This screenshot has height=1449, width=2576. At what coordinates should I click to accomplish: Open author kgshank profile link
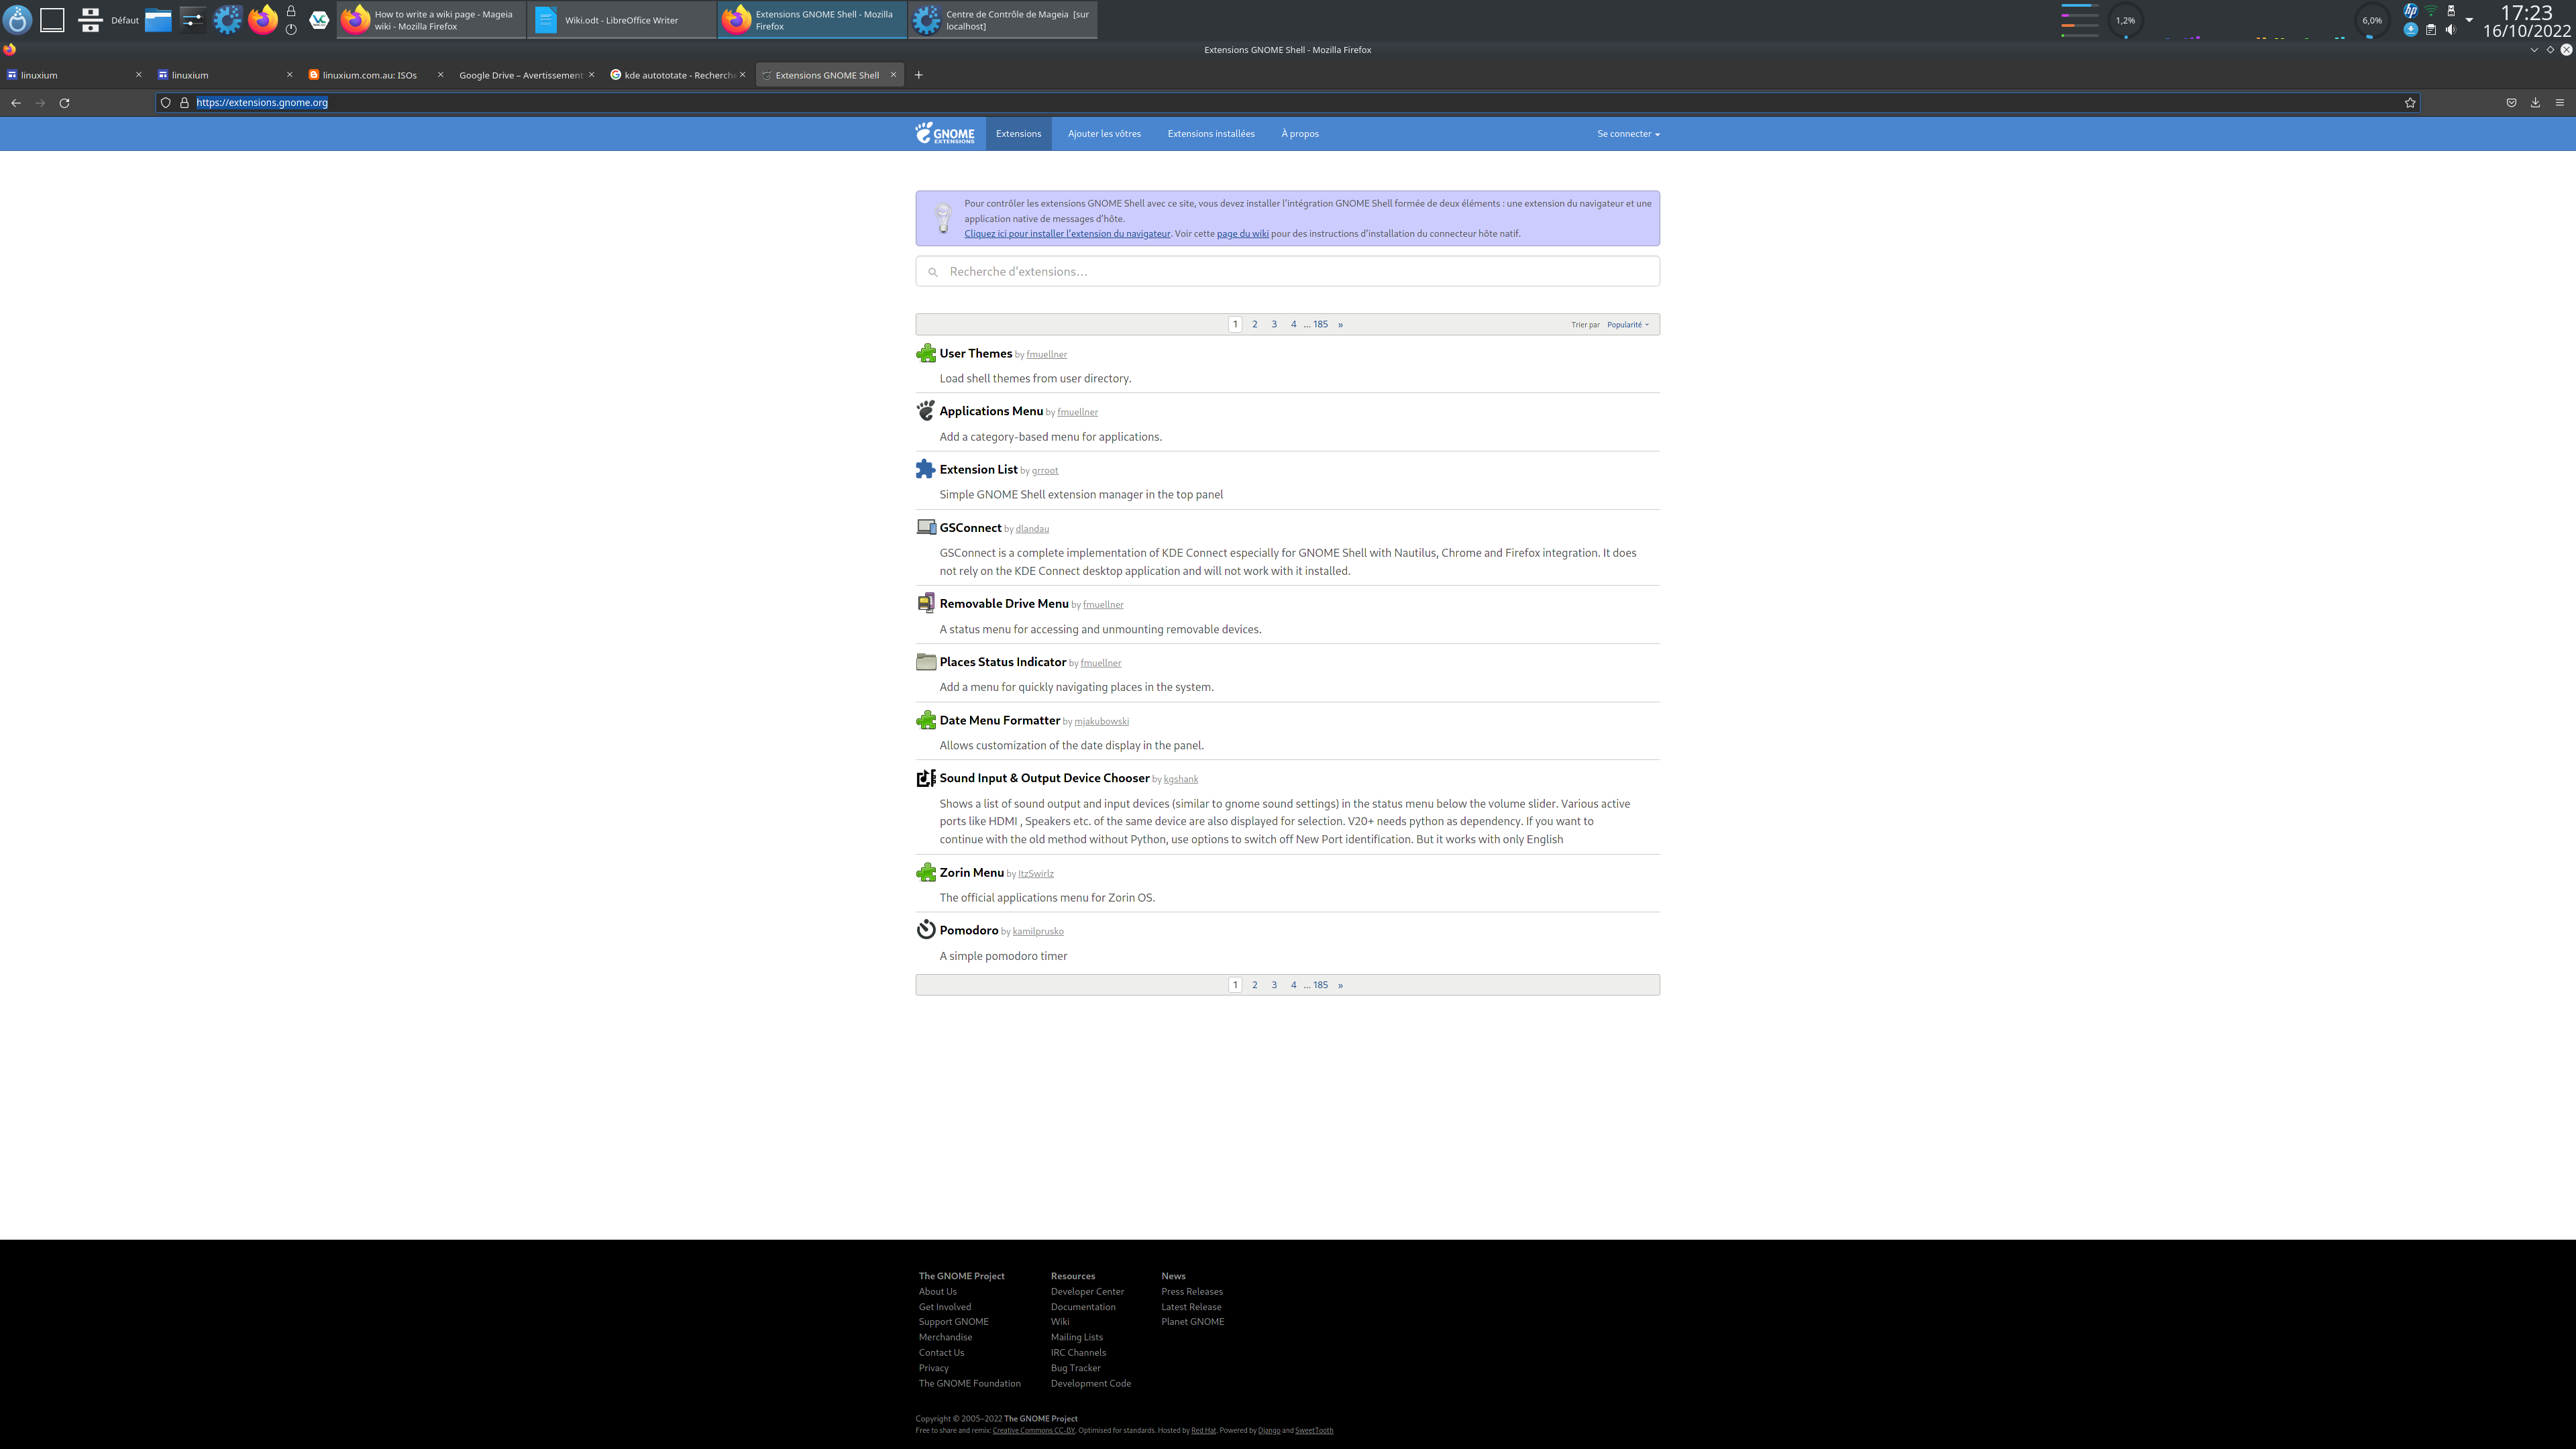tap(1180, 779)
